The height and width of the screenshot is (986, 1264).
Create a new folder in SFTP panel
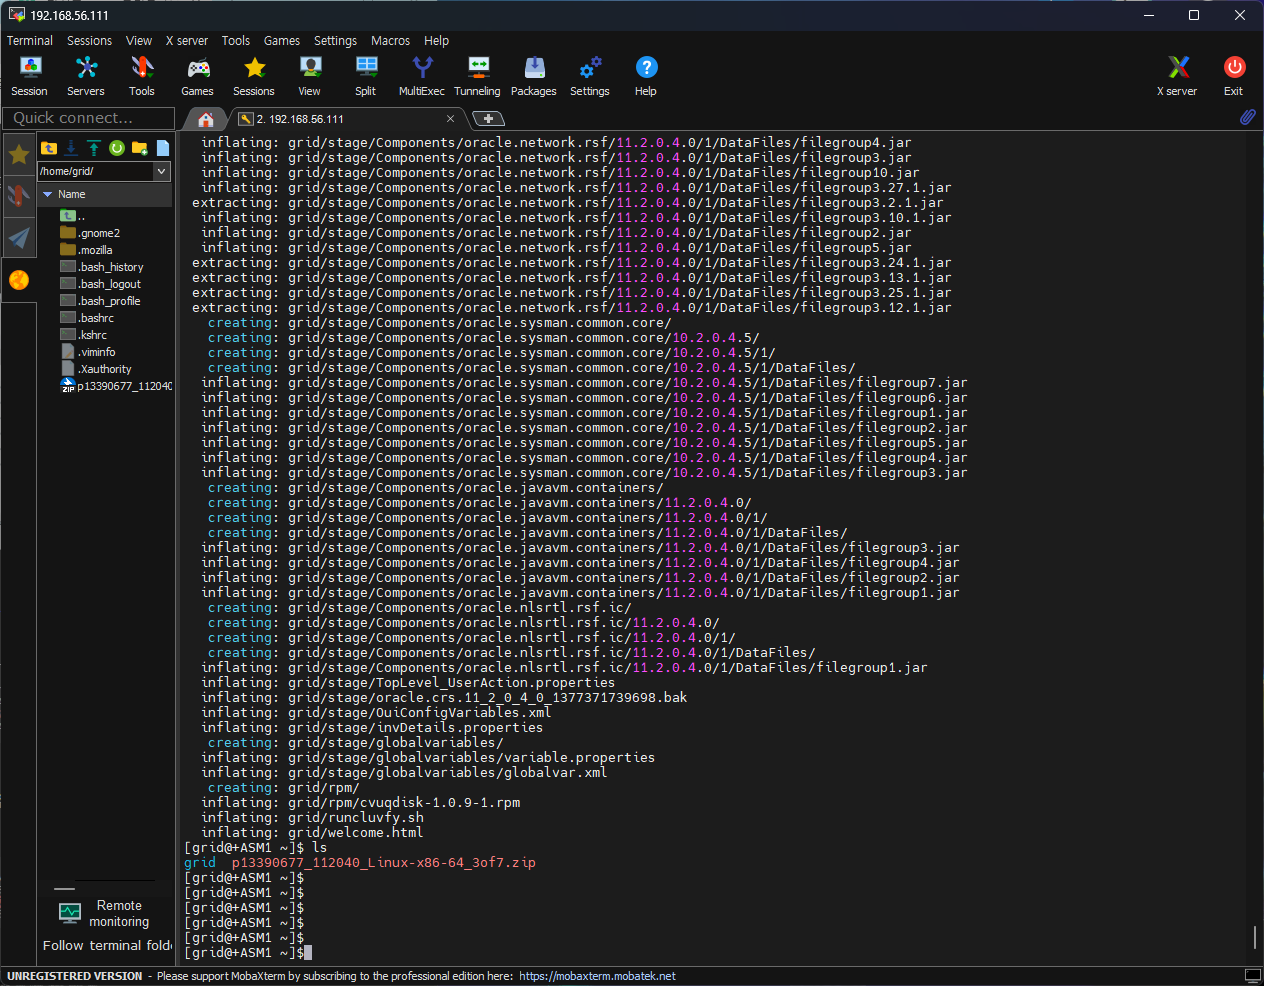140,148
